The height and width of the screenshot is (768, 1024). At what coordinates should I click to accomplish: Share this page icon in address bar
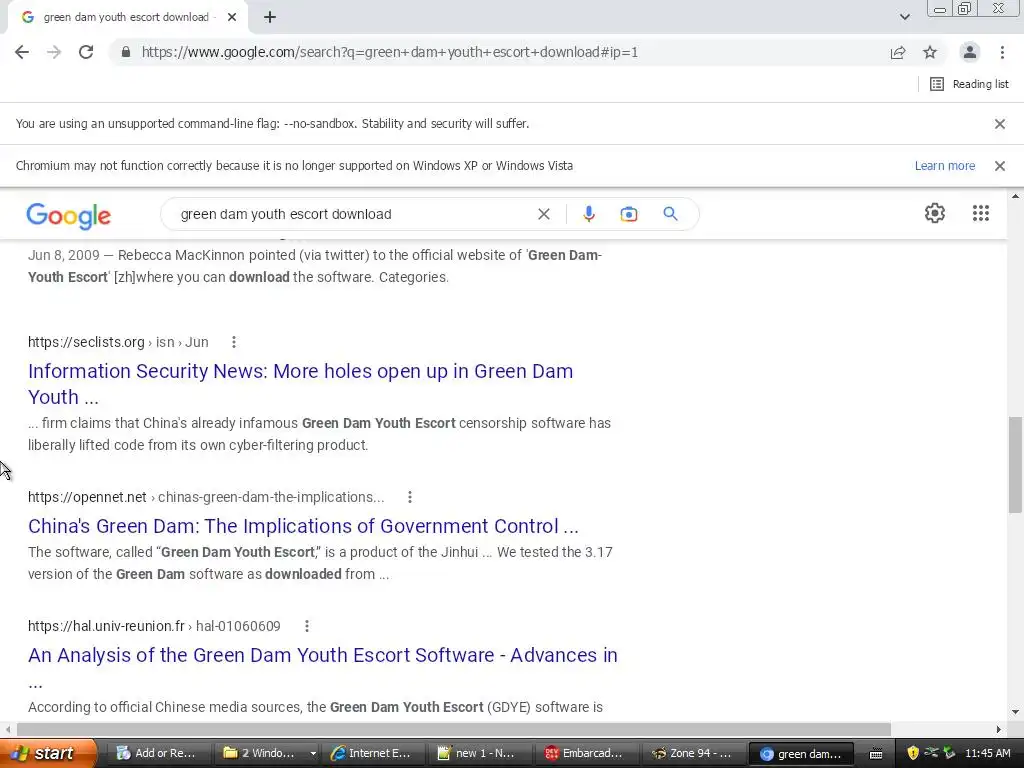(898, 52)
